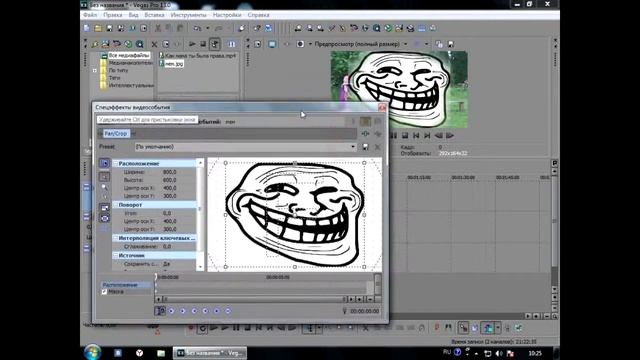
Task: Open the overlays dropdown arrow in preview
Action: [x=427, y=44]
